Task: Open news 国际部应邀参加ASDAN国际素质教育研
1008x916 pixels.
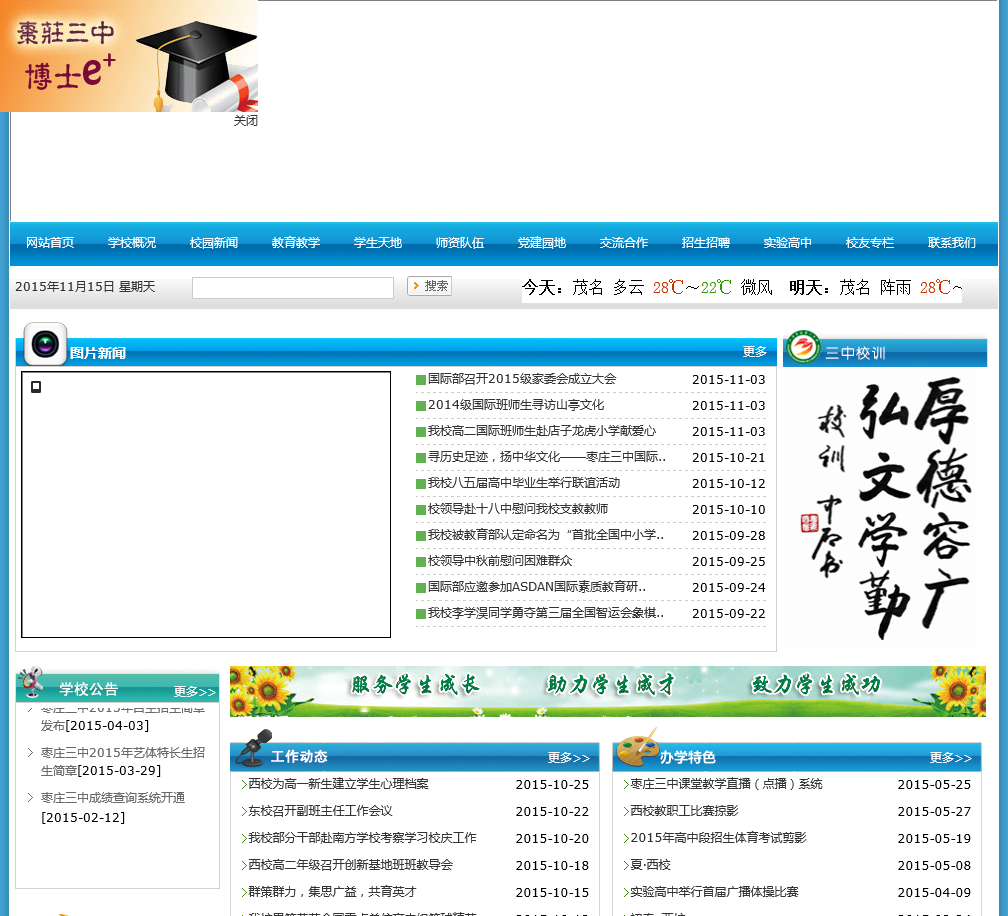Action: 537,587
